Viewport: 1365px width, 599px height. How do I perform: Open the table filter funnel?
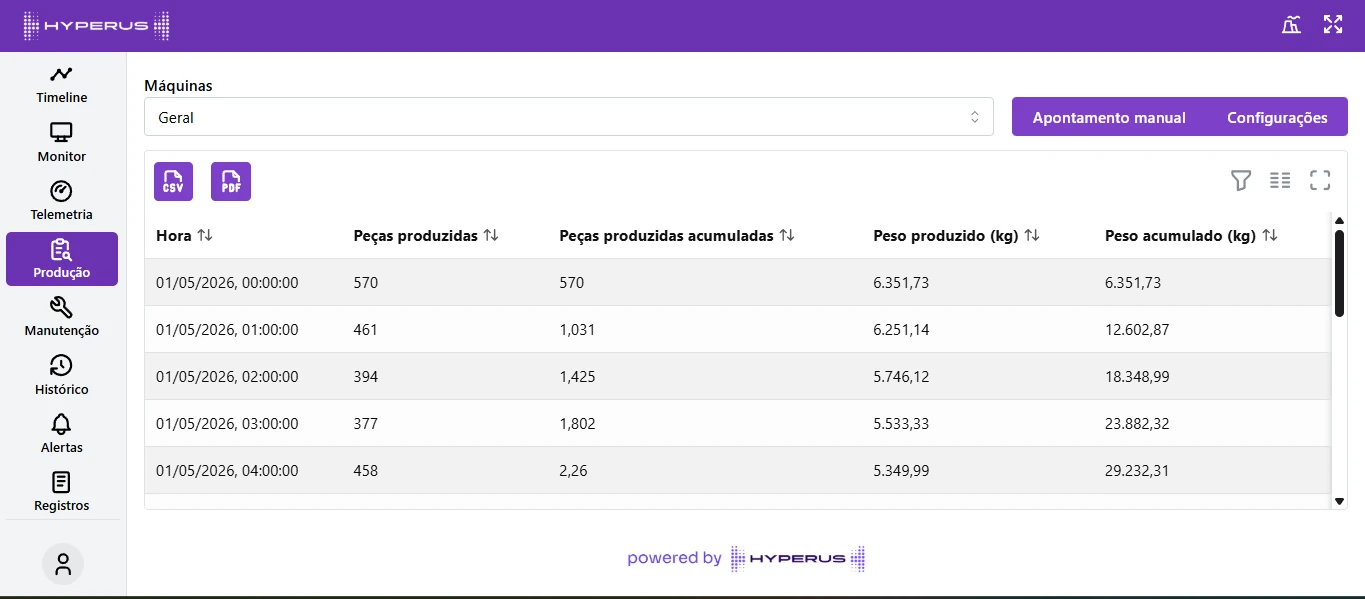tap(1241, 180)
